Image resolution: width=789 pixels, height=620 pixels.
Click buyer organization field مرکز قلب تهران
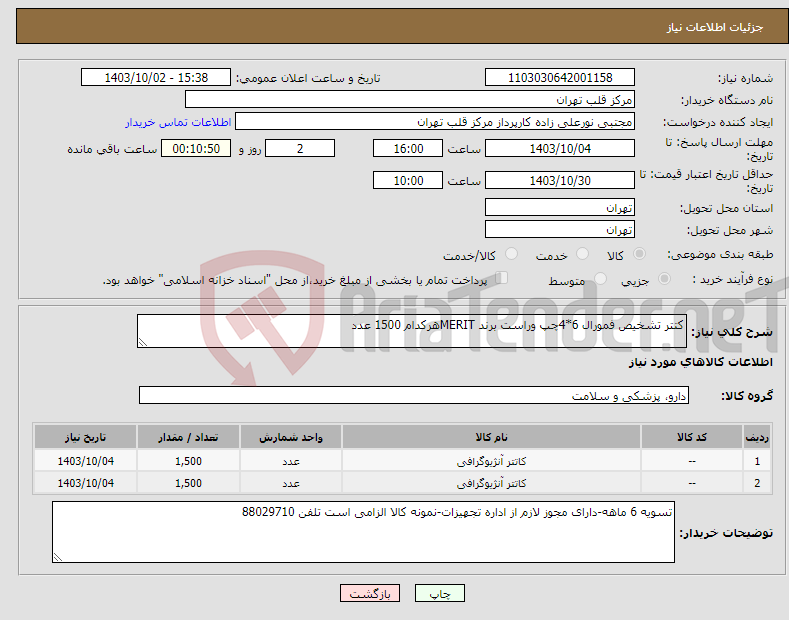[x=410, y=100]
